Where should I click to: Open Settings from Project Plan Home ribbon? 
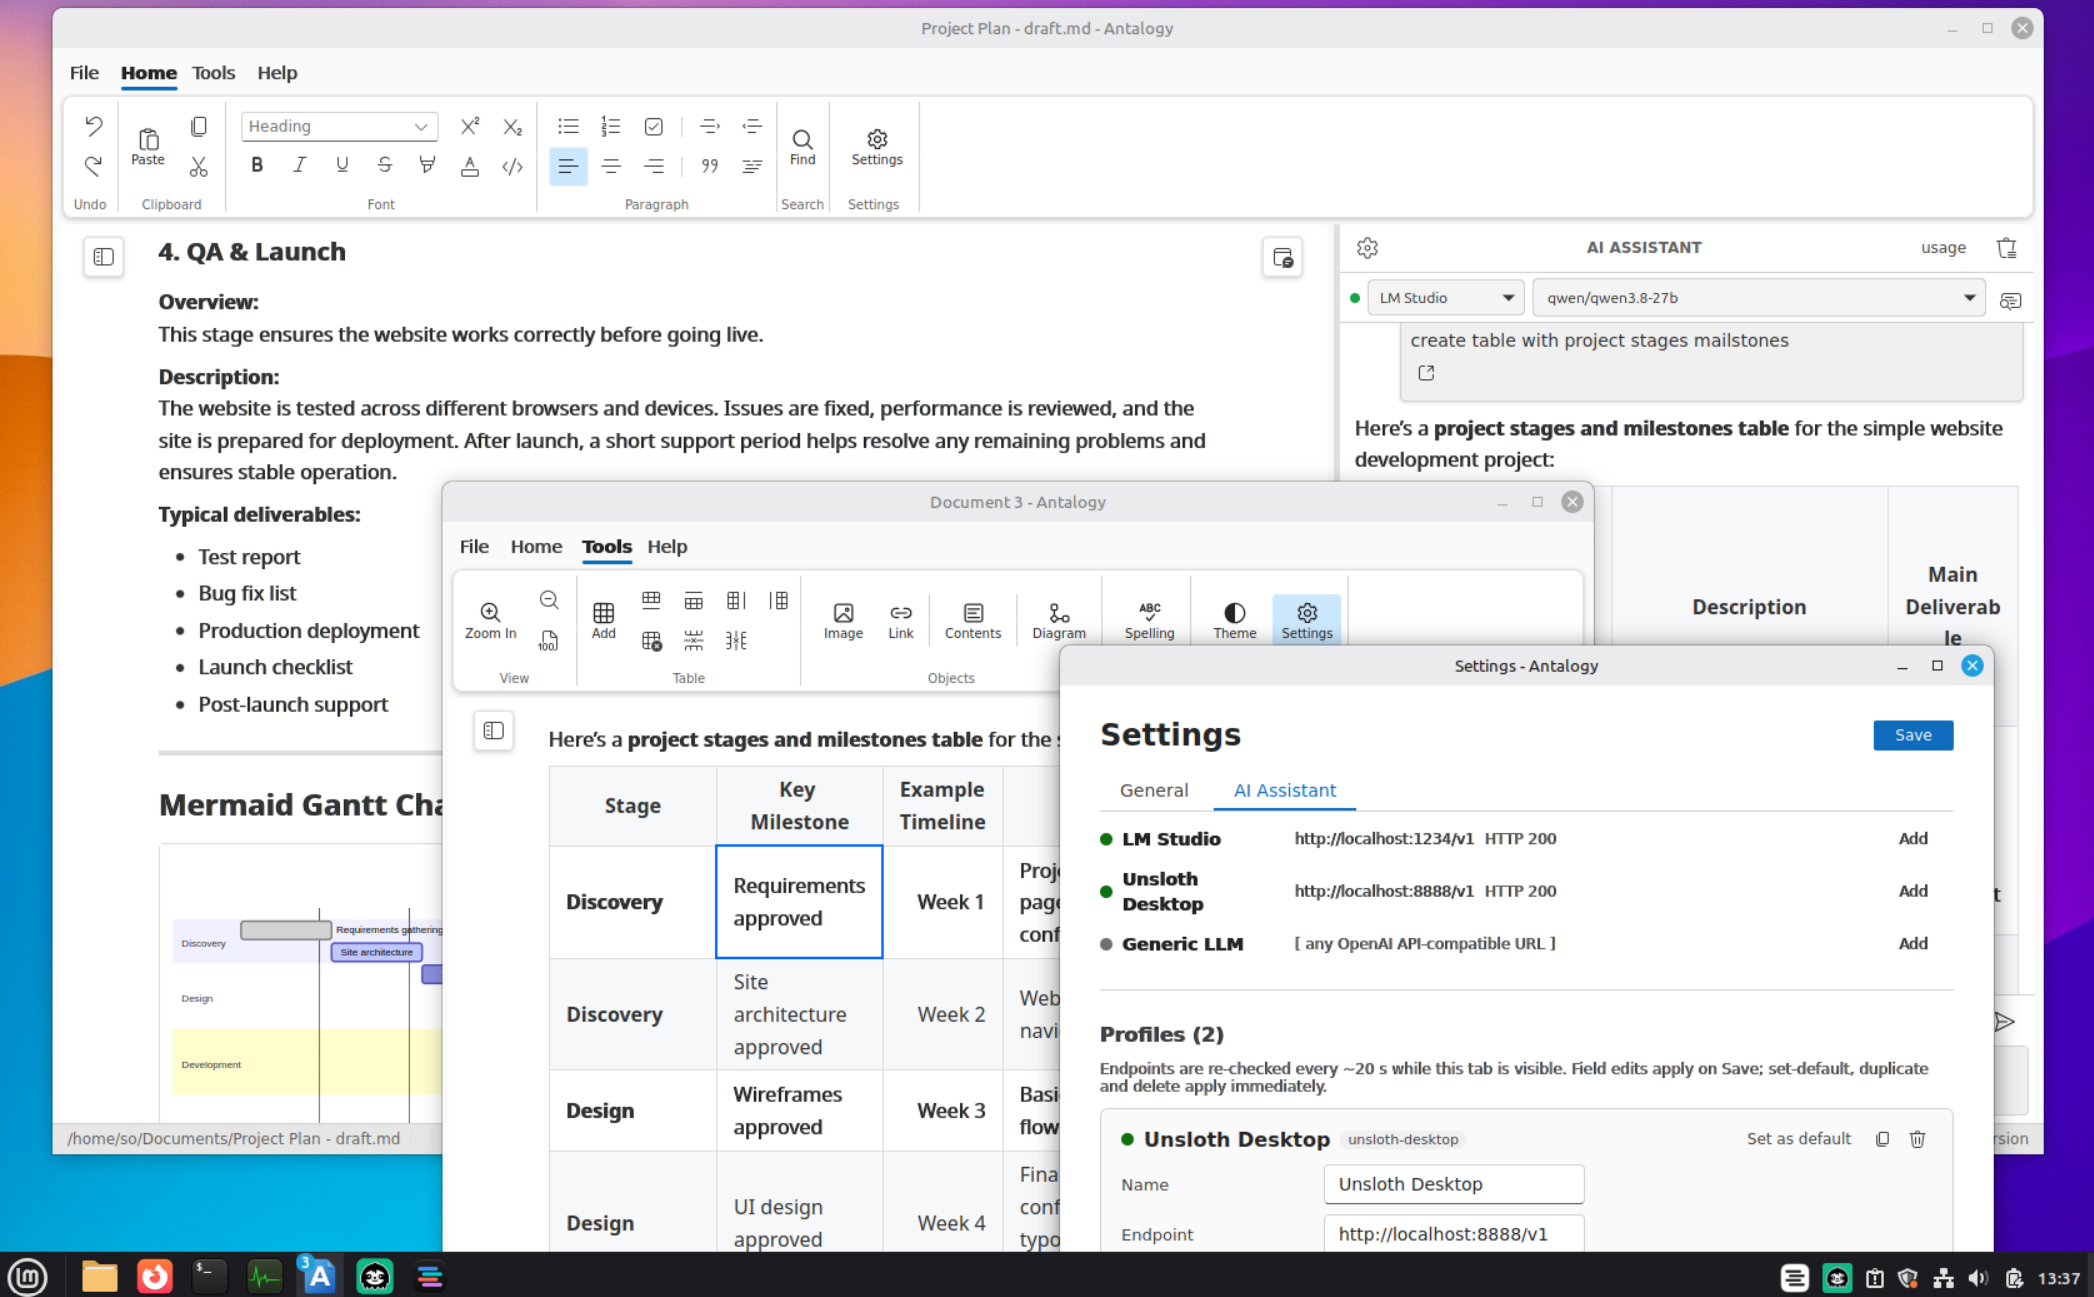877,147
